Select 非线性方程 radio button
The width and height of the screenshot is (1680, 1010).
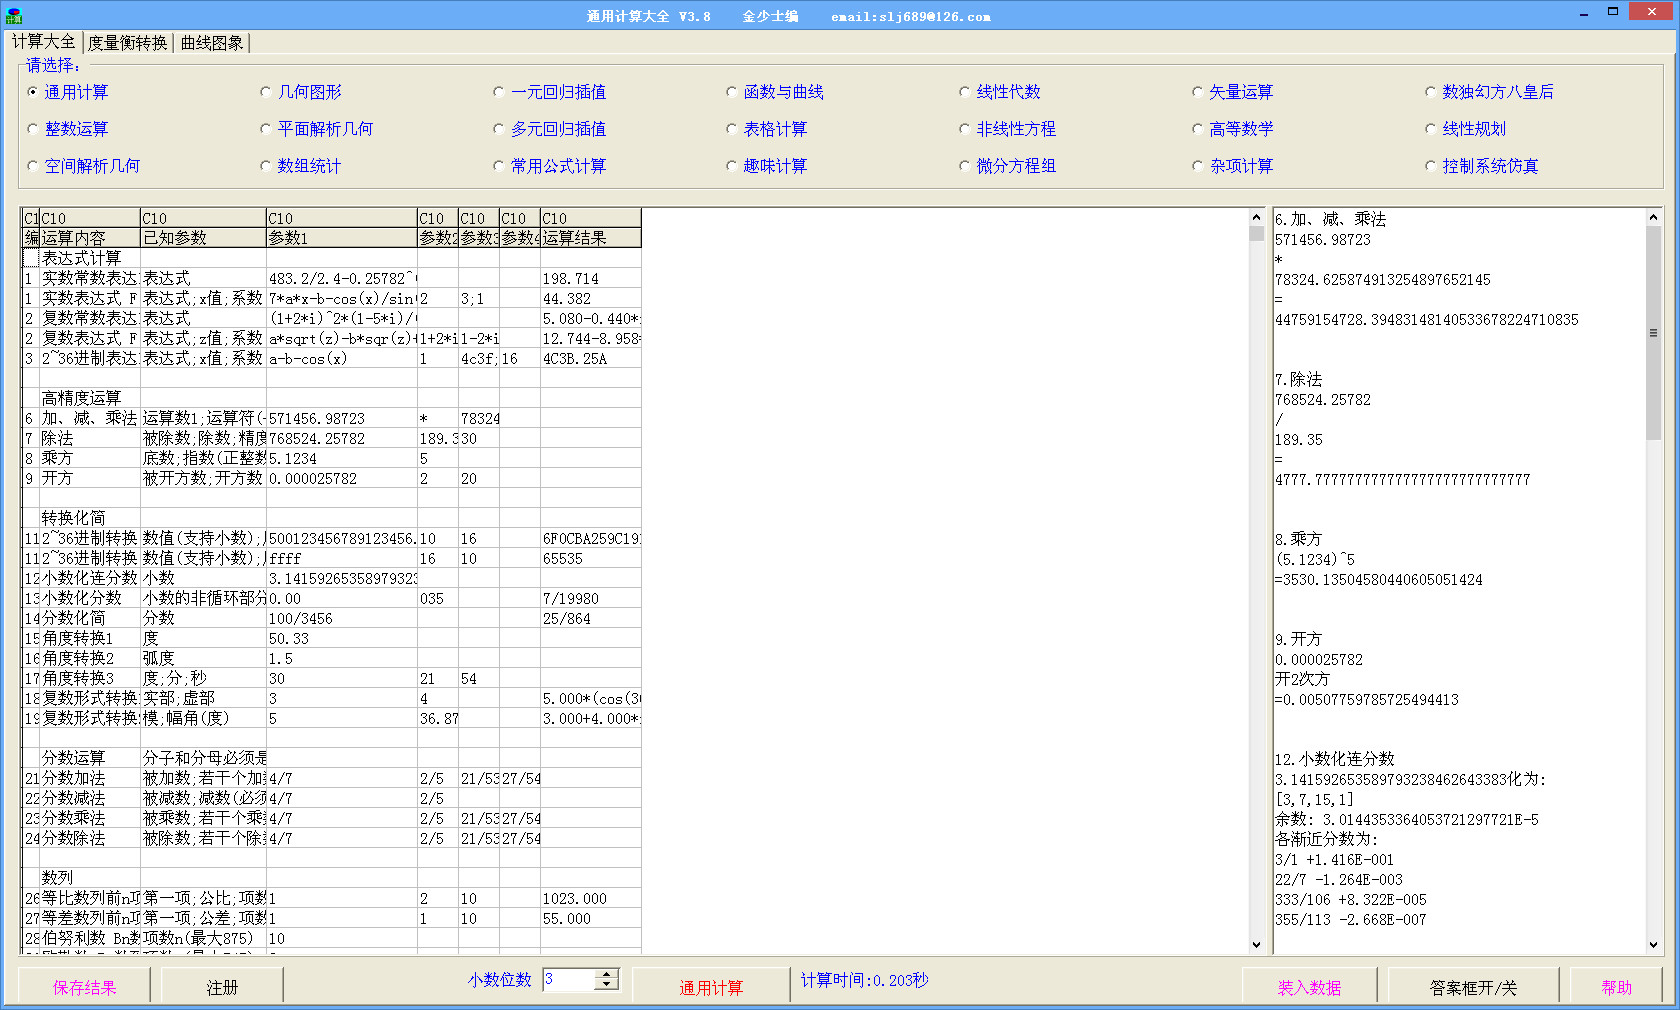(x=1008, y=129)
